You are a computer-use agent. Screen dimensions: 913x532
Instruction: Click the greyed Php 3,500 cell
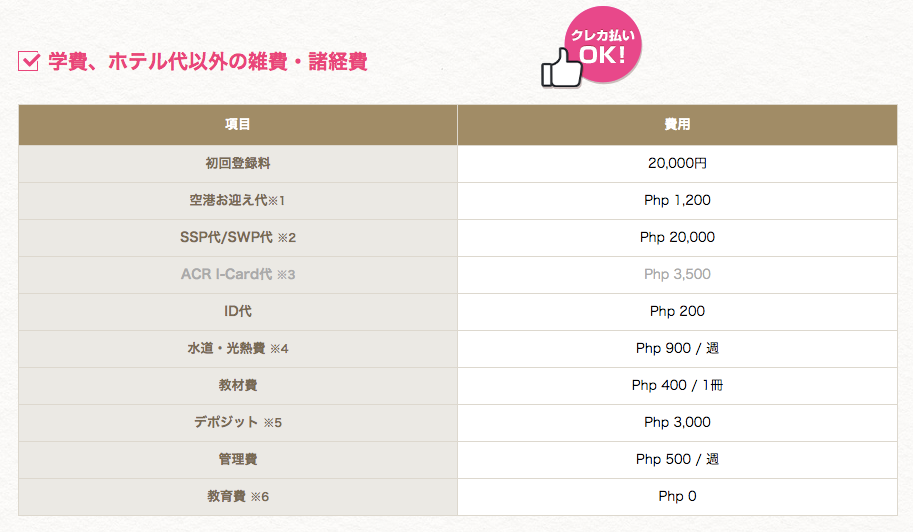[x=677, y=274]
